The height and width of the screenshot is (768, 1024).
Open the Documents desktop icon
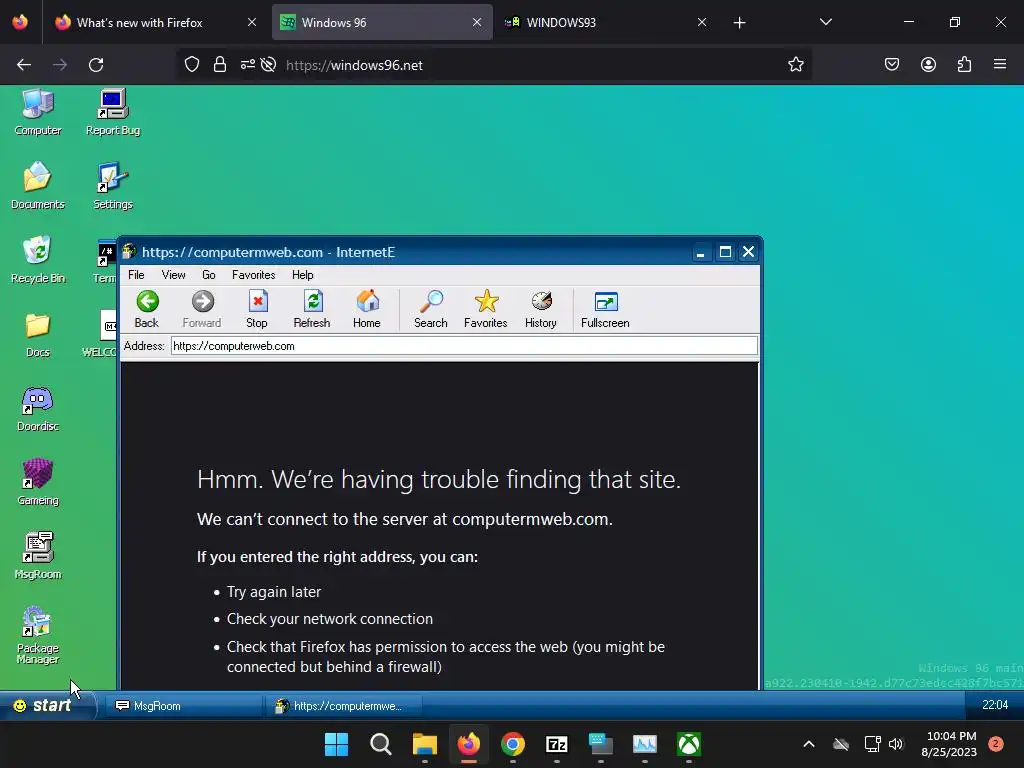pos(38,186)
